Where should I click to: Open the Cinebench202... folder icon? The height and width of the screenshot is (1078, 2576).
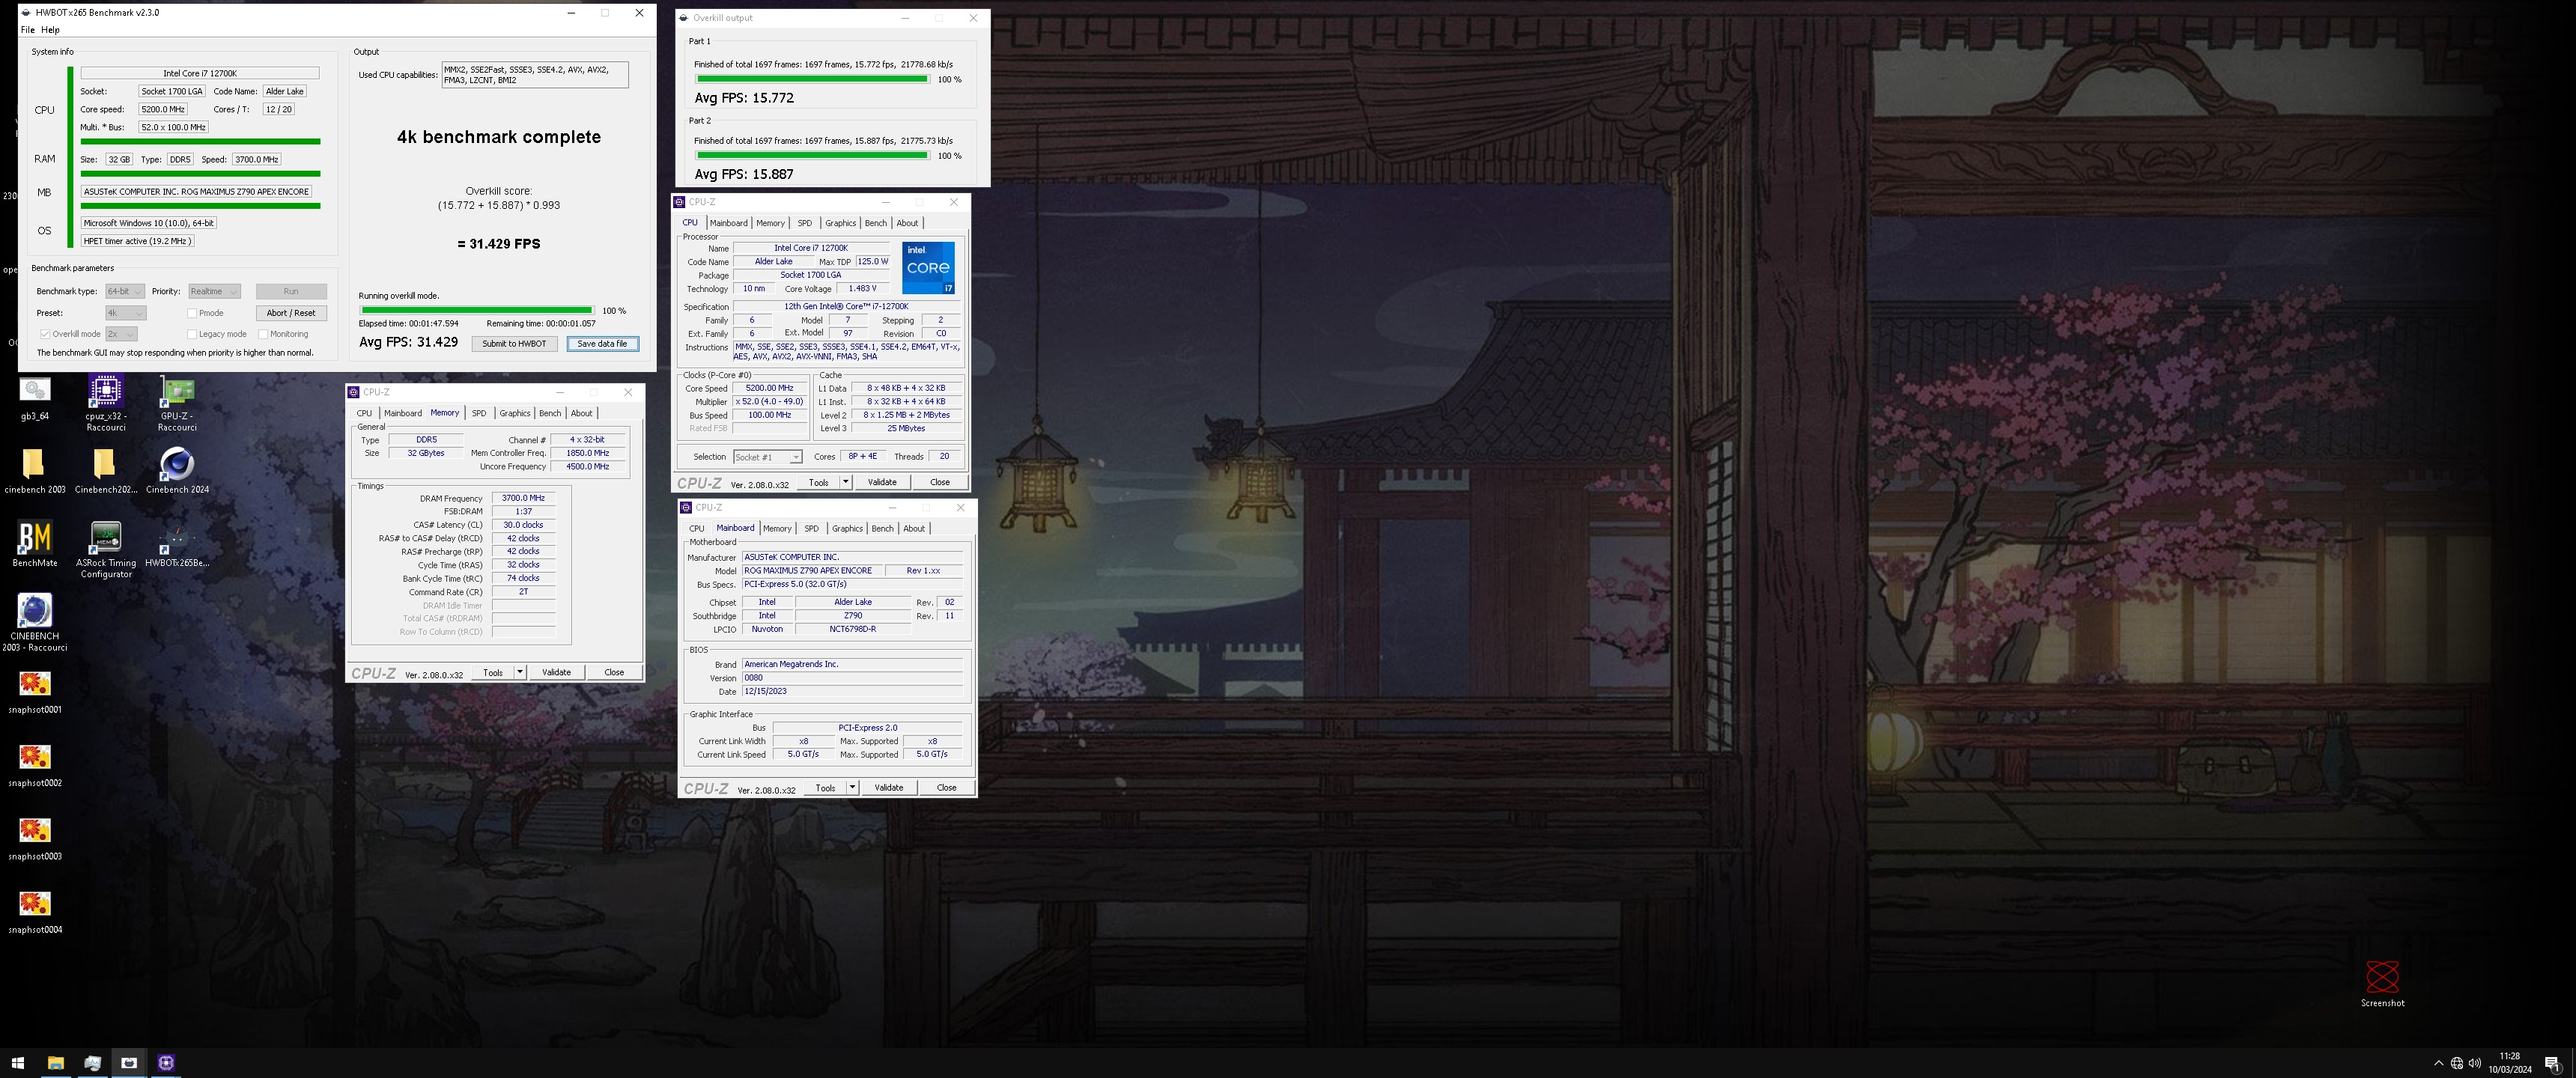pyautogui.click(x=105, y=470)
